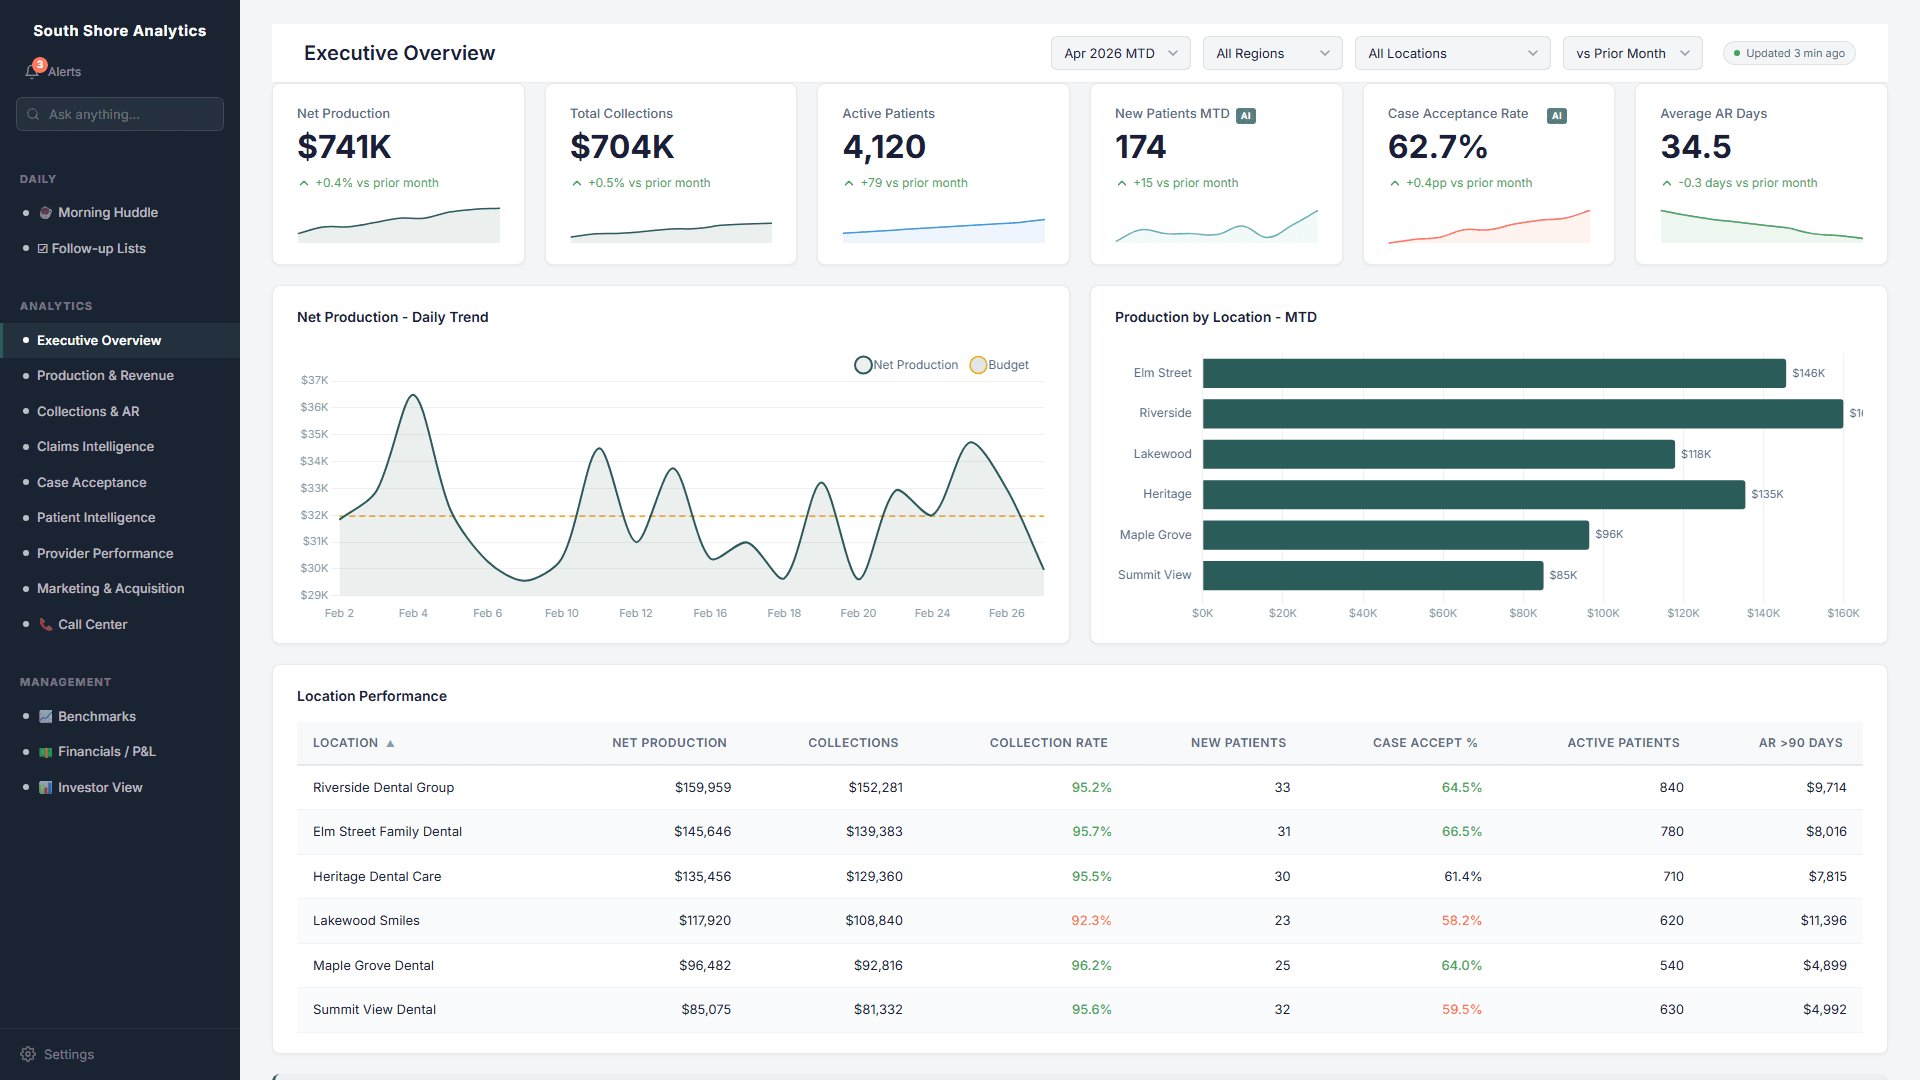Open the Apr 2026 MTD date dropdown
Image resolution: width=1920 pixels, height=1080 pixels.
coord(1120,54)
